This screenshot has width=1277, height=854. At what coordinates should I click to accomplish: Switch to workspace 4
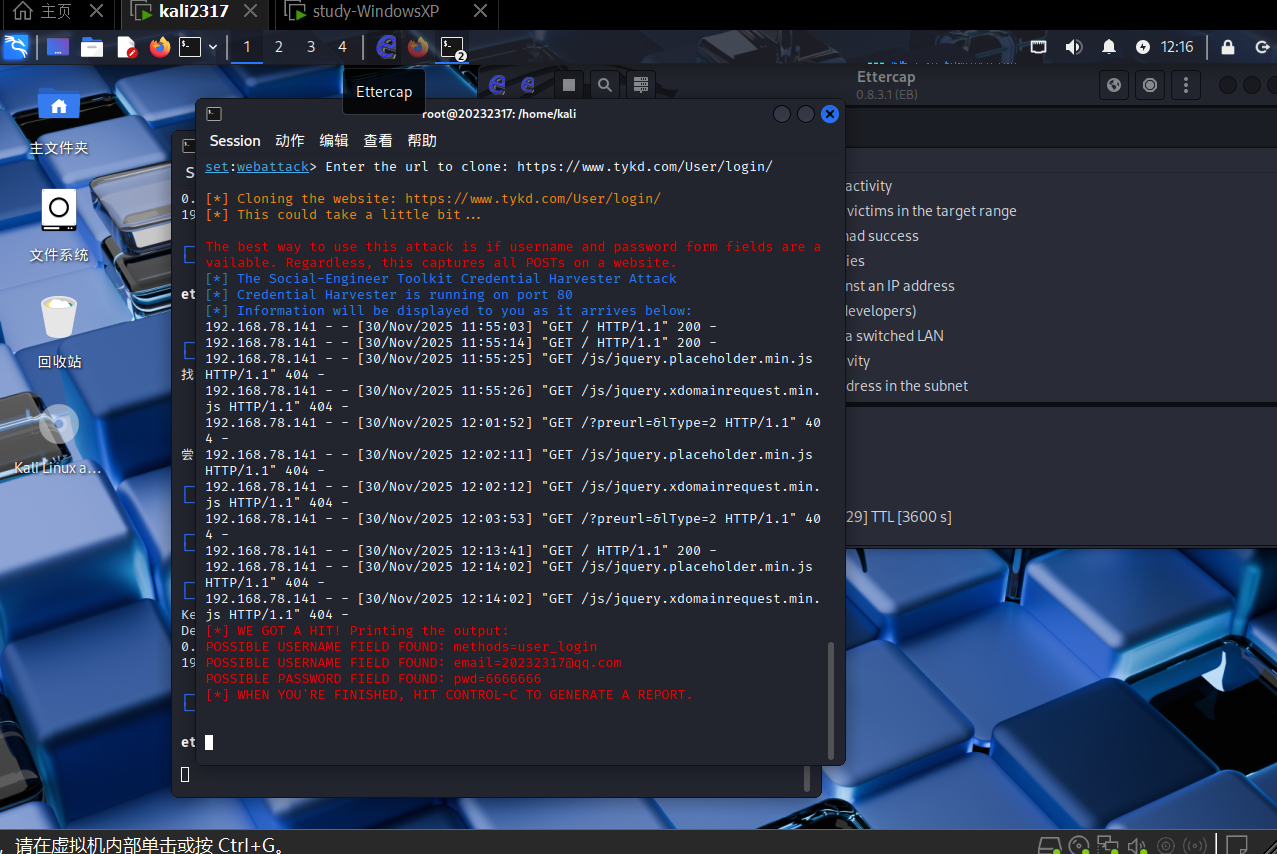pyautogui.click(x=343, y=47)
